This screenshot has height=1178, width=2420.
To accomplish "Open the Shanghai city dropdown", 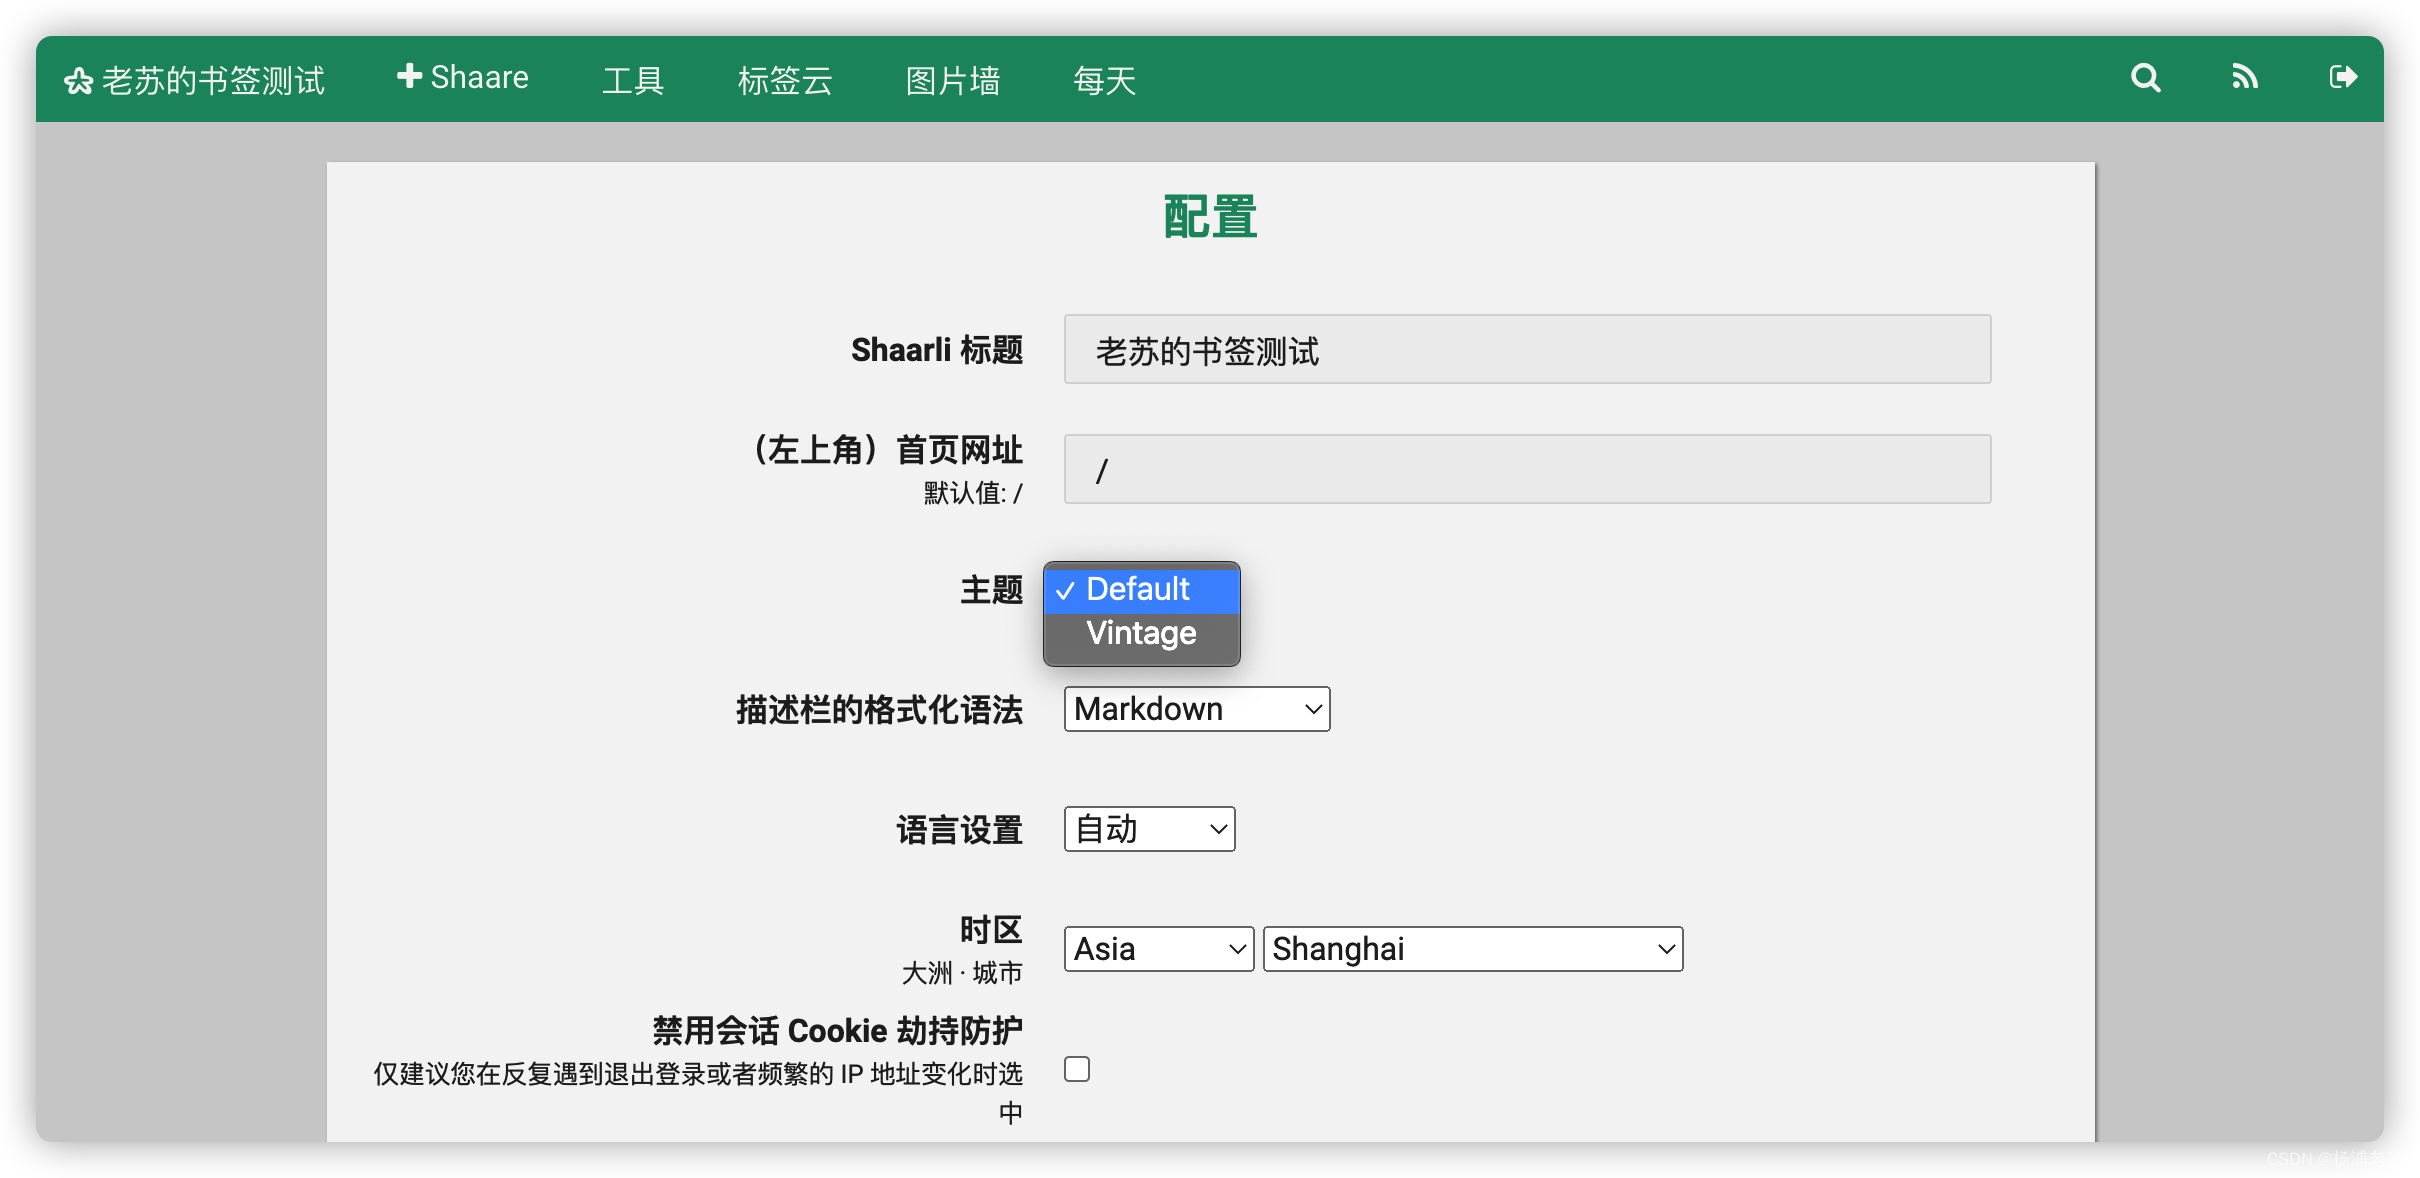I will 1473,949.
